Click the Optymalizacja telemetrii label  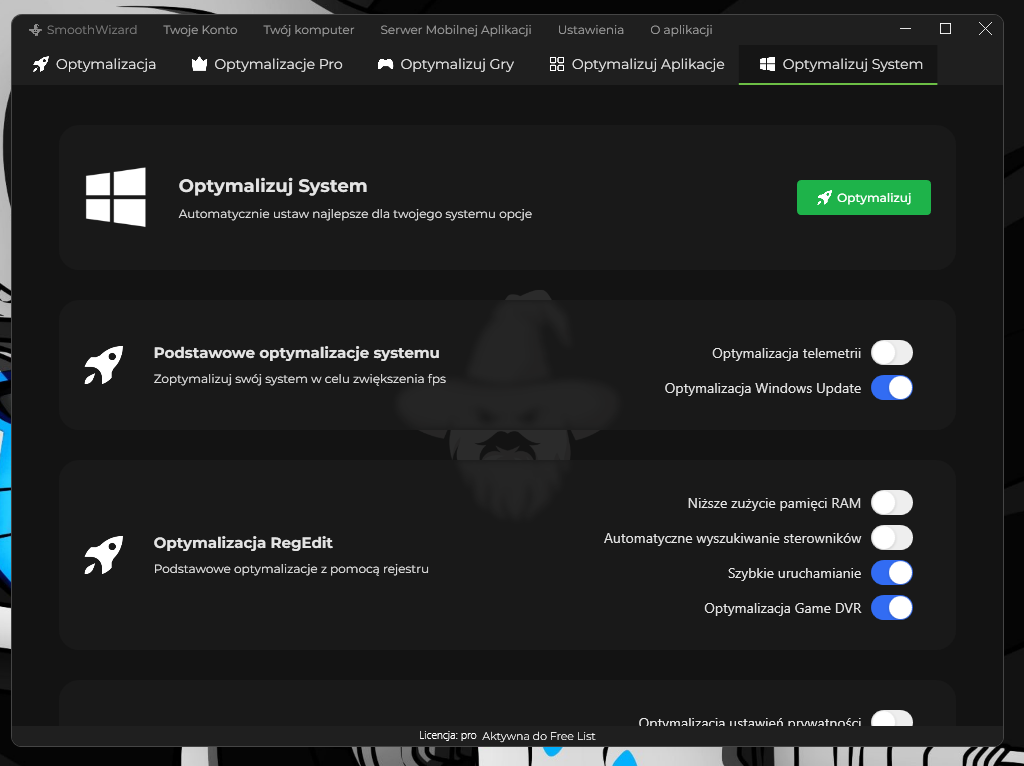(786, 353)
